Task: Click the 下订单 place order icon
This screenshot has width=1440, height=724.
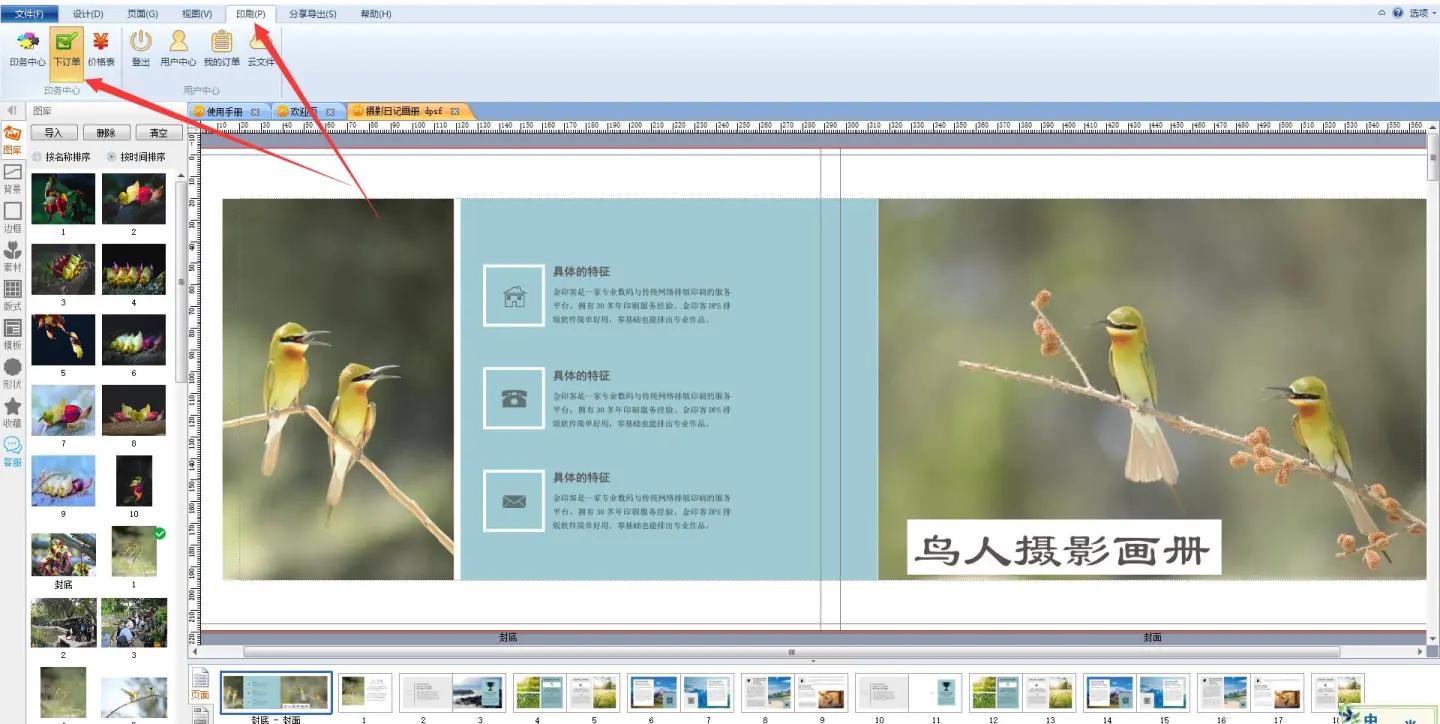Action: (x=67, y=48)
